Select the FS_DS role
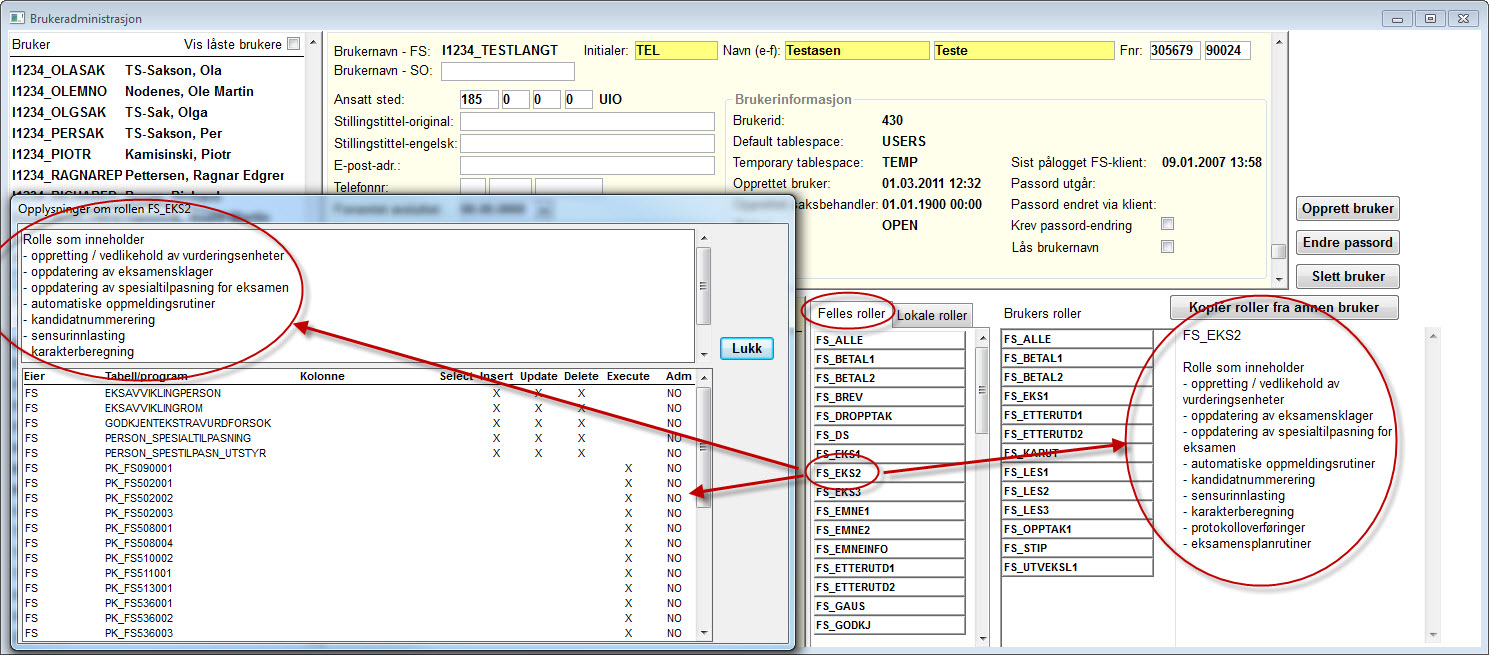 (889, 435)
